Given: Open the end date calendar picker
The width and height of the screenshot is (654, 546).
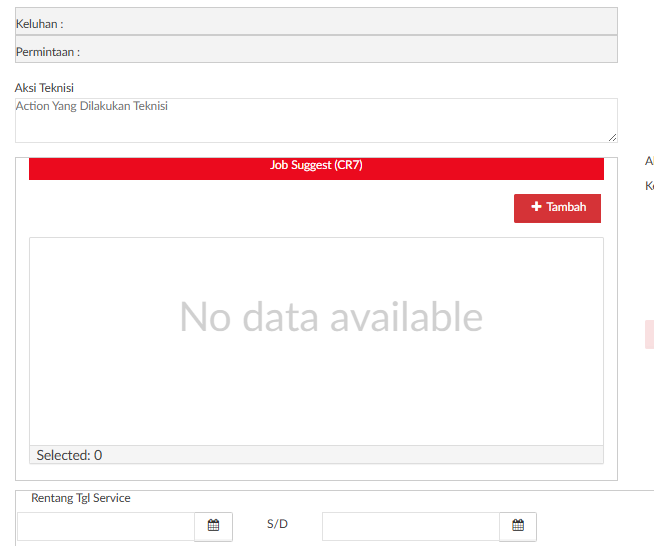Looking at the screenshot, I should 517,526.
